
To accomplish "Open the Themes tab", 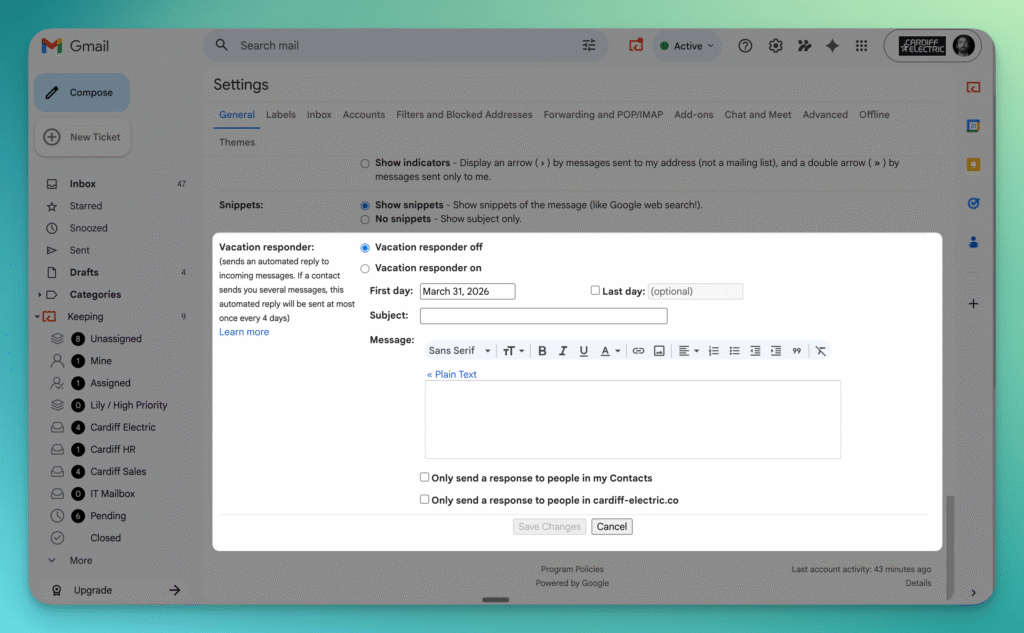I will point(237,142).
